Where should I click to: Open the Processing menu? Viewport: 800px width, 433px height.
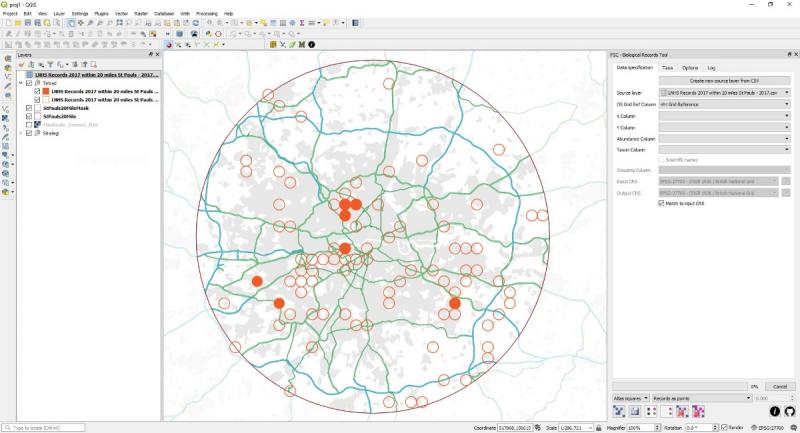pyautogui.click(x=207, y=14)
